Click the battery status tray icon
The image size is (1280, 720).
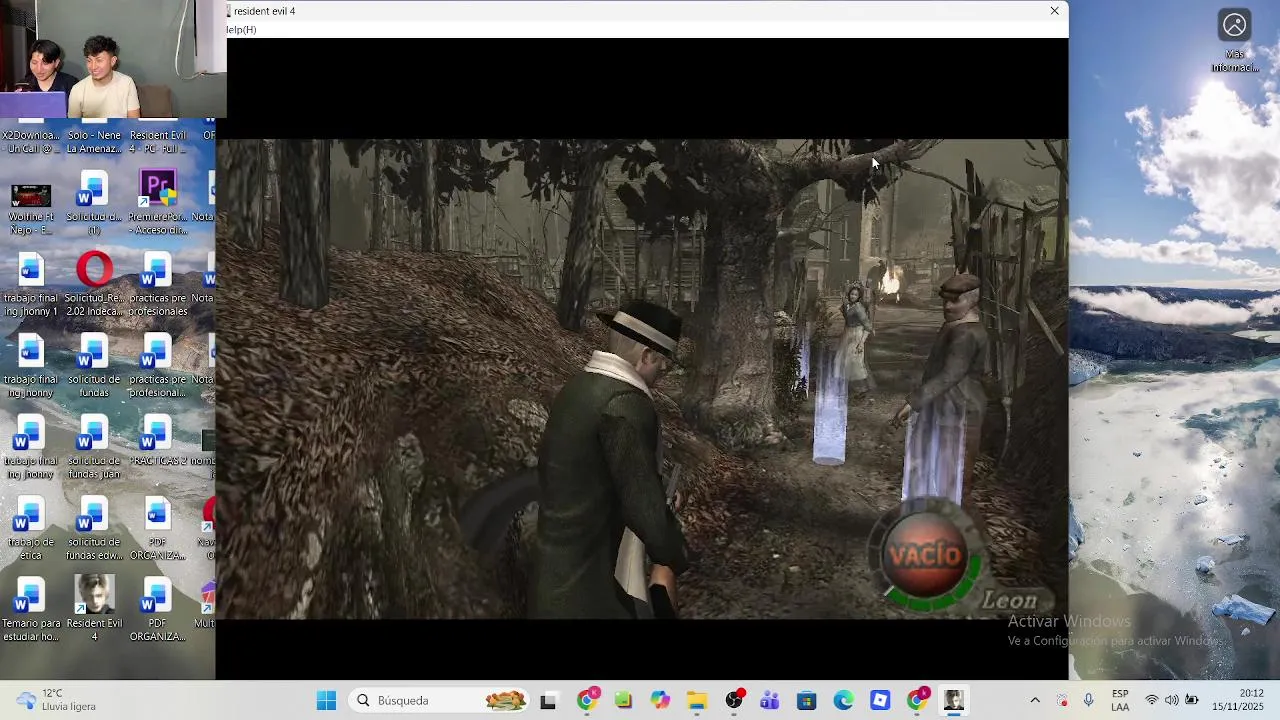(1192, 701)
